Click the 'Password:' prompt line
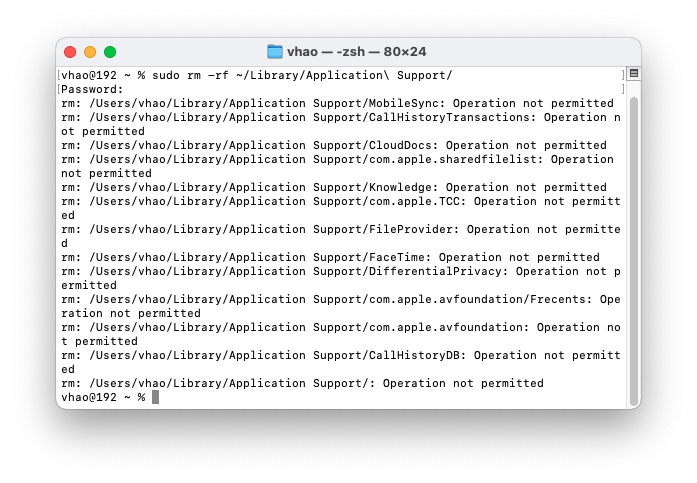Screen dimensions: 697x483 click(92, 89)
